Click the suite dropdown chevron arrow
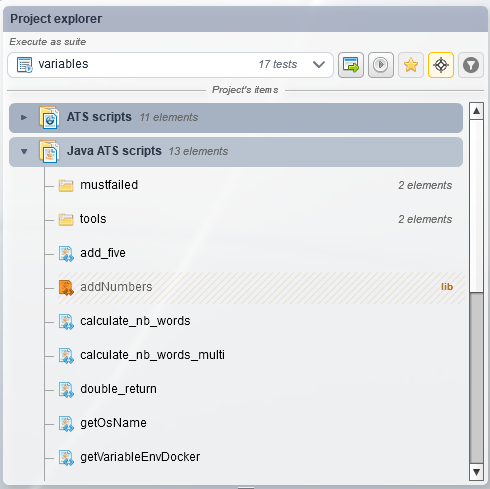 pos(319,64)
